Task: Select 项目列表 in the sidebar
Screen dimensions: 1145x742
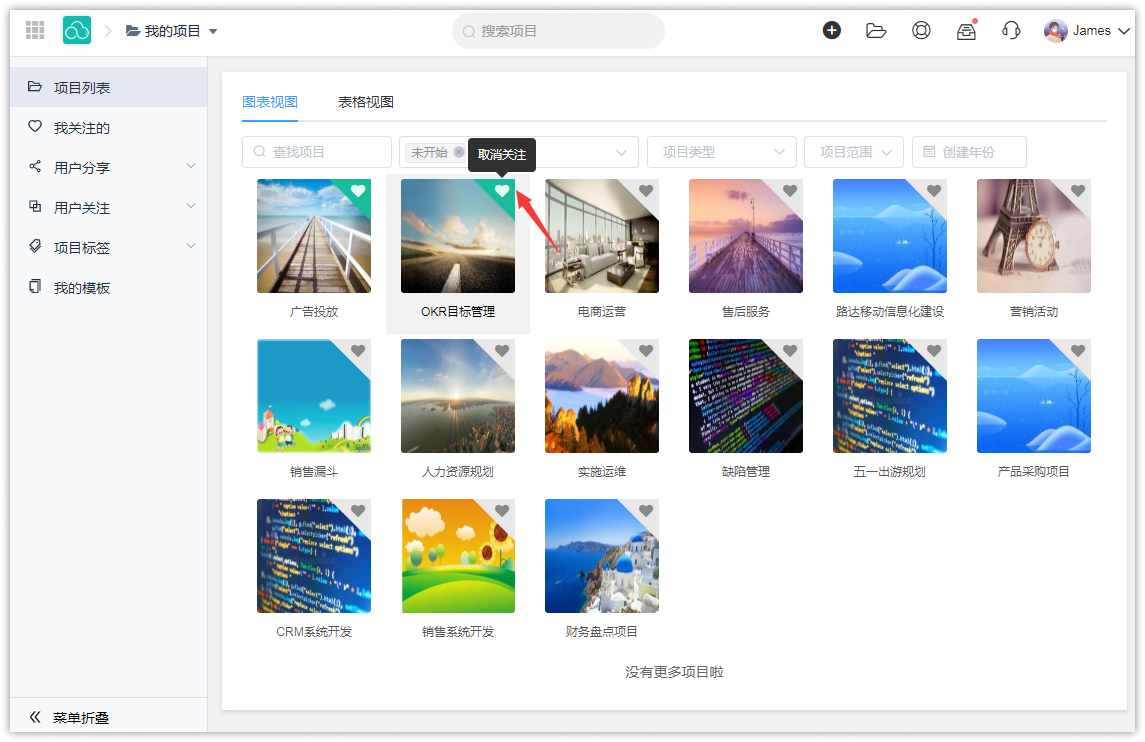Action: pos(109,88)
